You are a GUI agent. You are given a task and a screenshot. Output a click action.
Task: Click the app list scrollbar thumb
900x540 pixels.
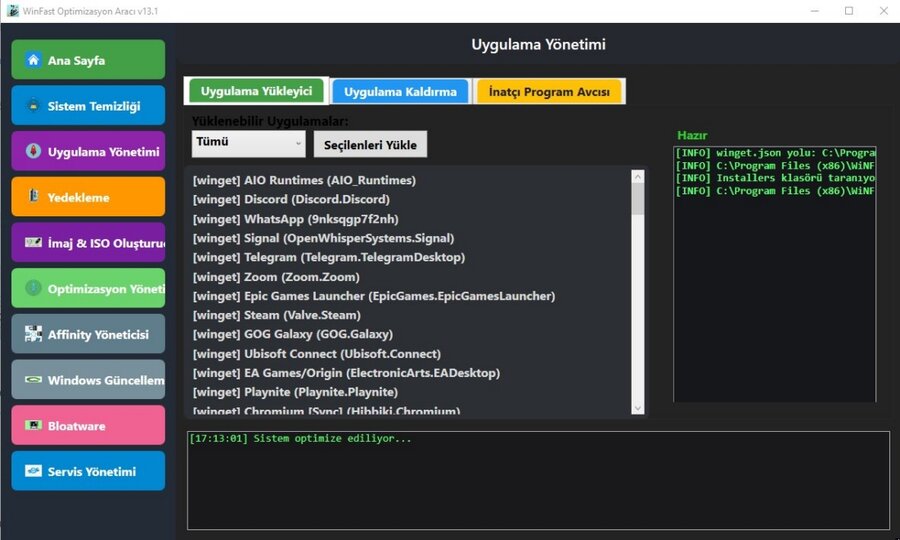638,199
